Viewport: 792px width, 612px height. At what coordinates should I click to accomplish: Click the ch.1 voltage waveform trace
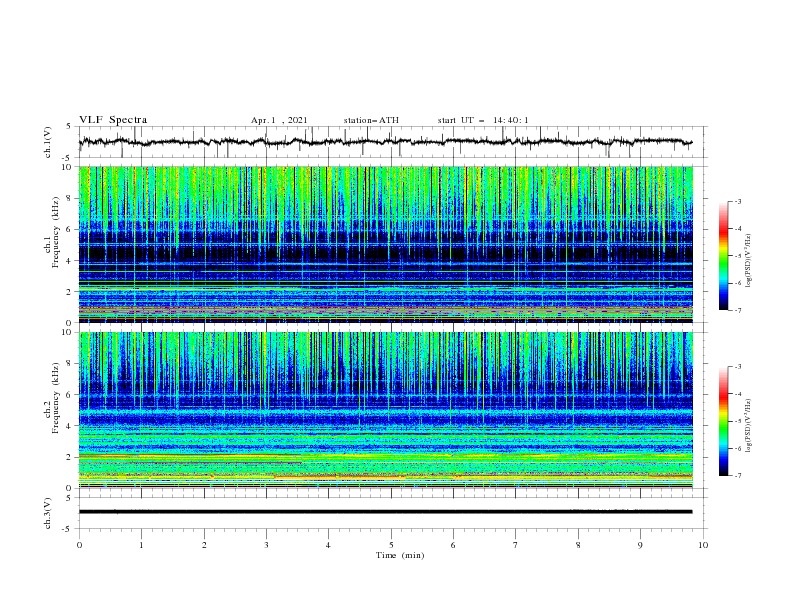[386, 142]
